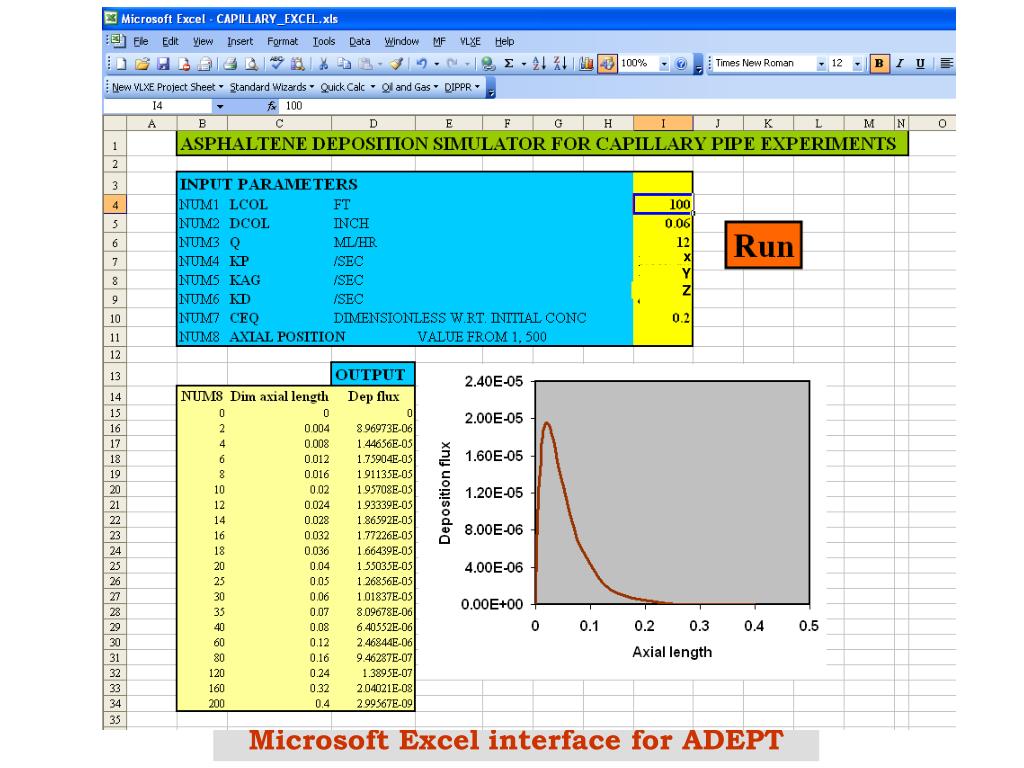The image size is (1024, 768).
Task: Select row 14 header
Action: pyautogui.click(x=115, y=396)
